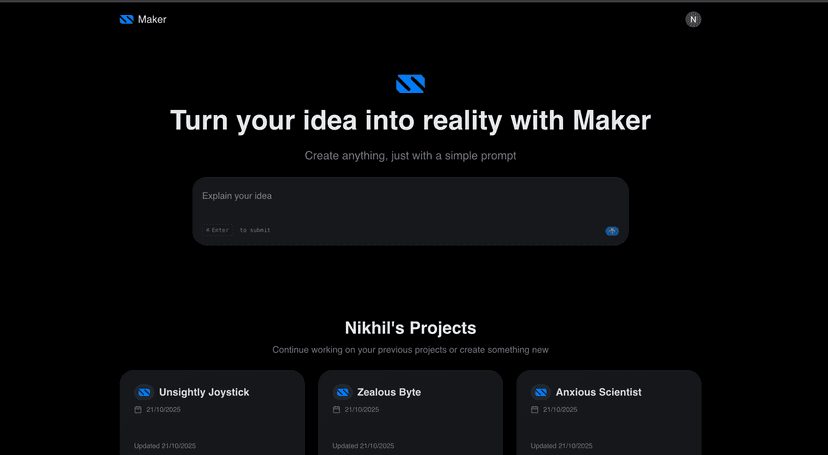828x455 pixels.
Task: Click calendar icon on Unsightly Joystick card
Action: (x=138, y=410)
